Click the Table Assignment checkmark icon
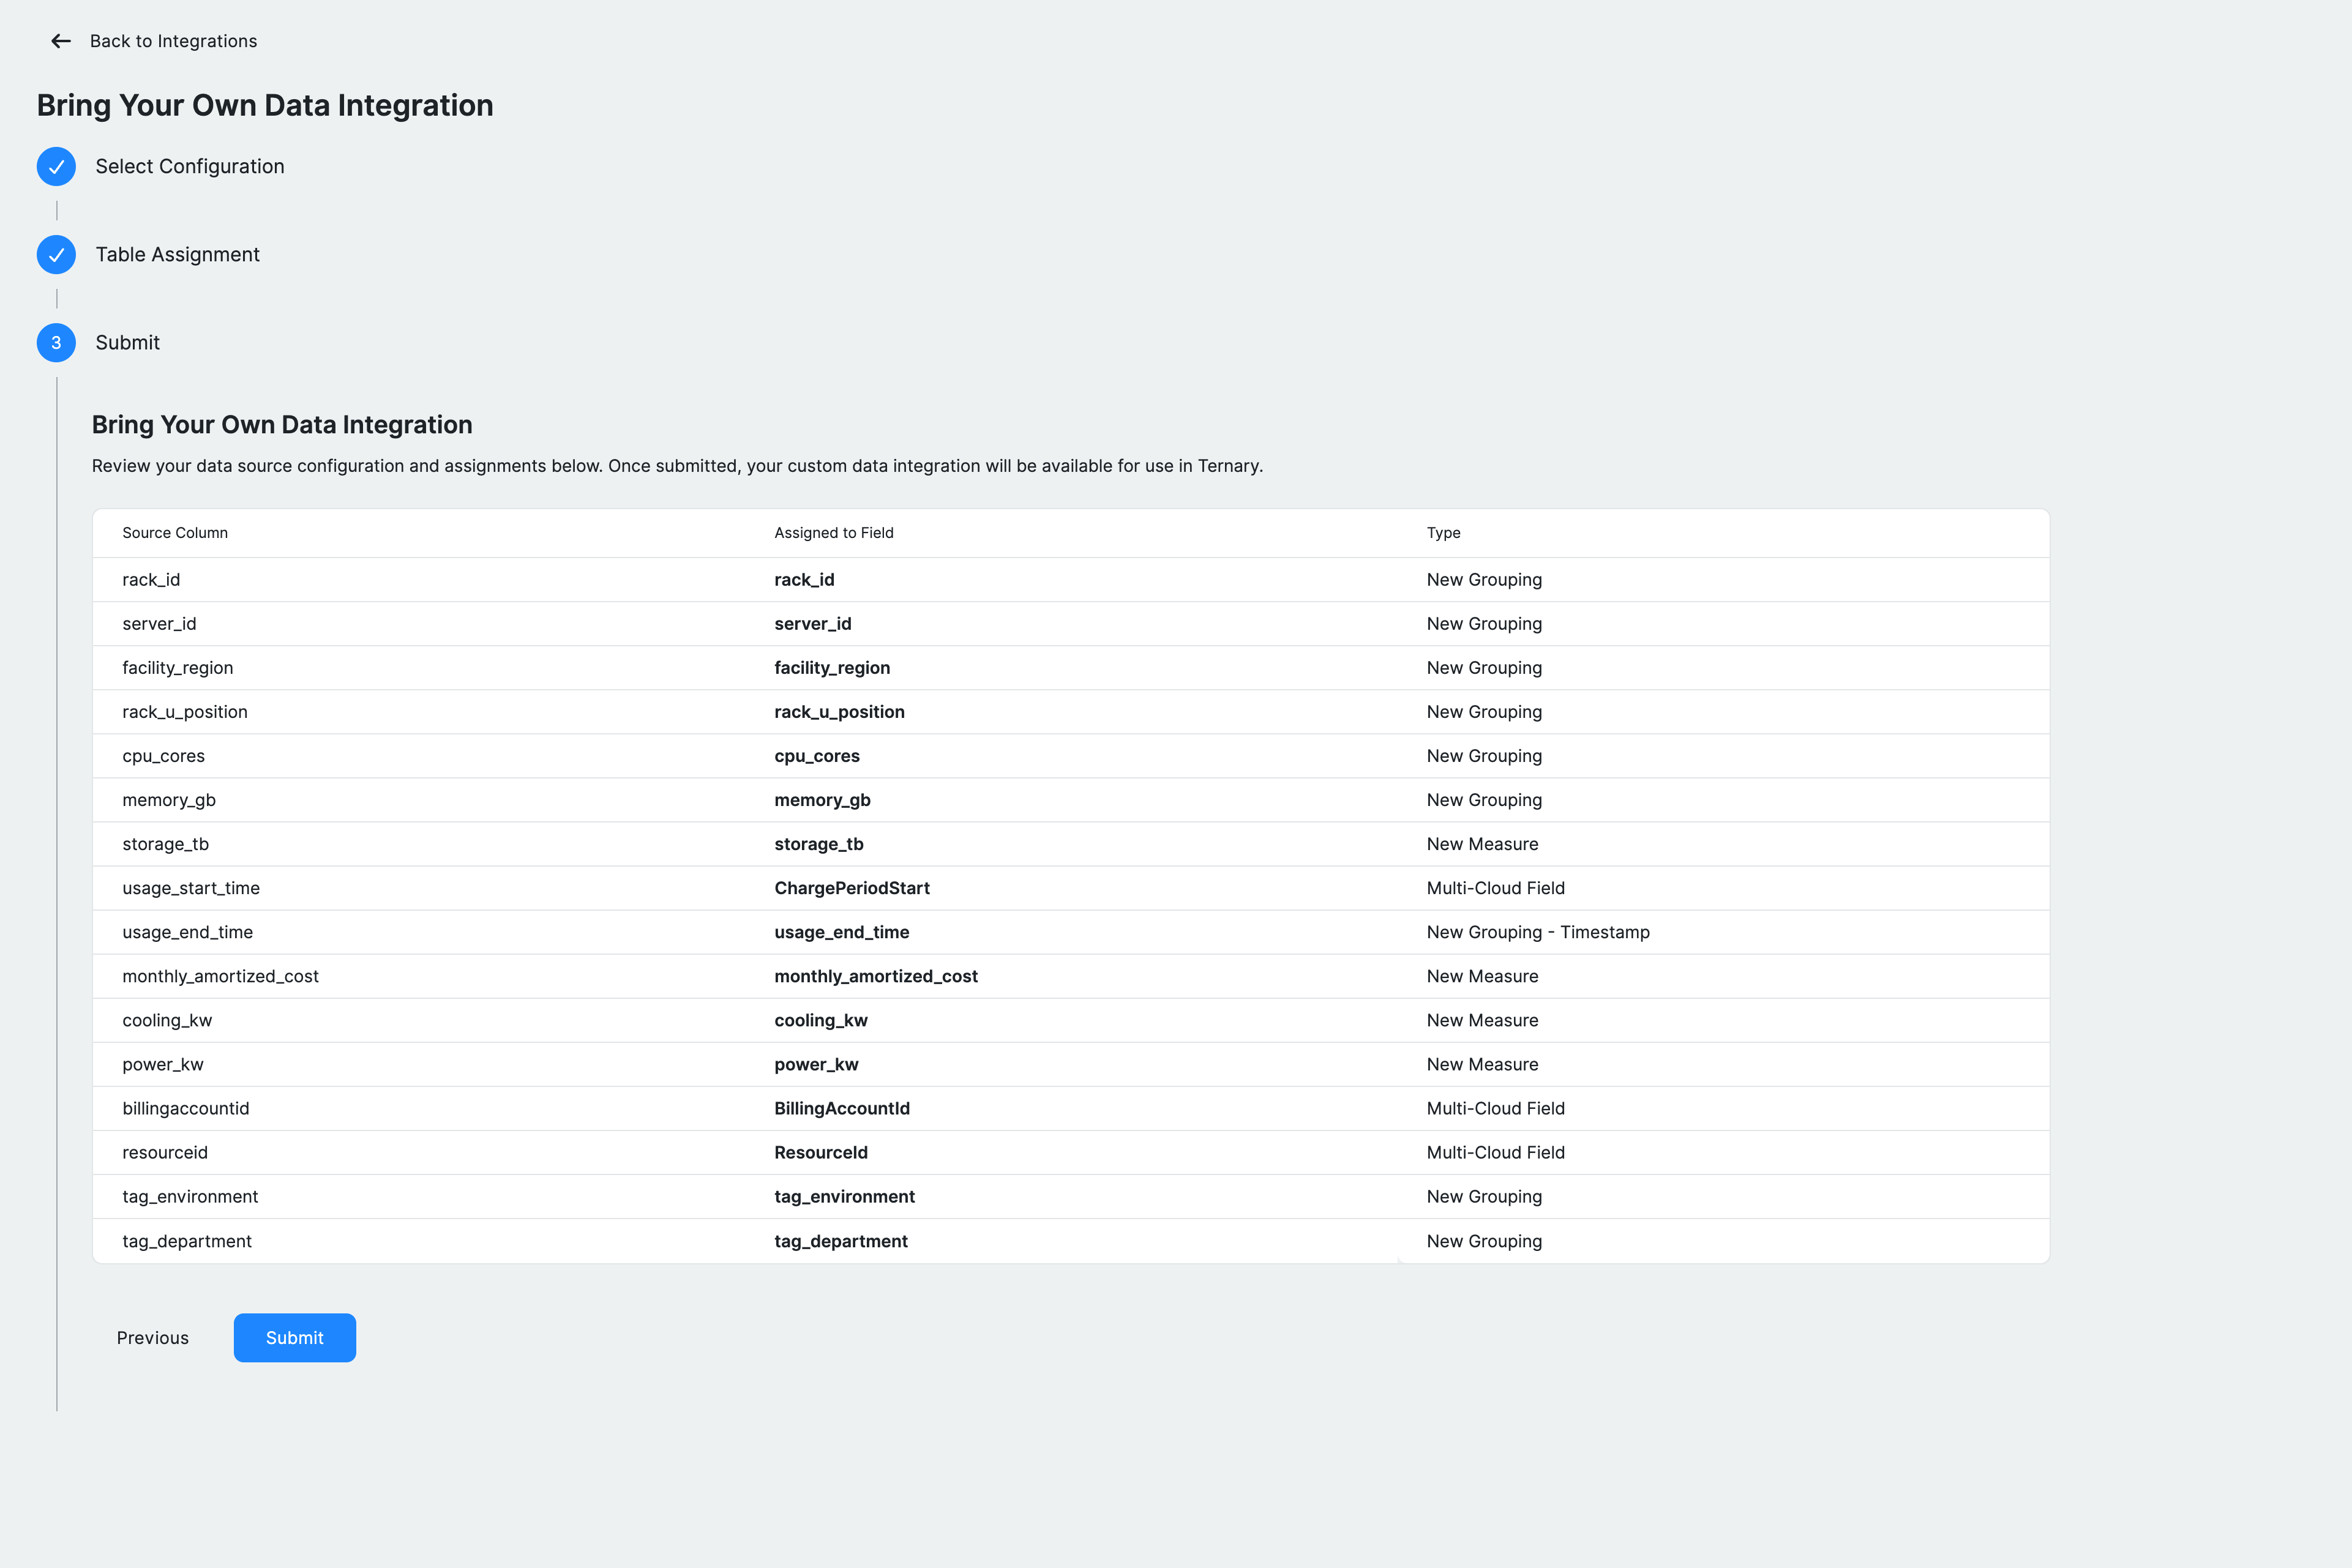Image resolution: width=2352 pixels, height=1568 pixels. tap(56, 255)
